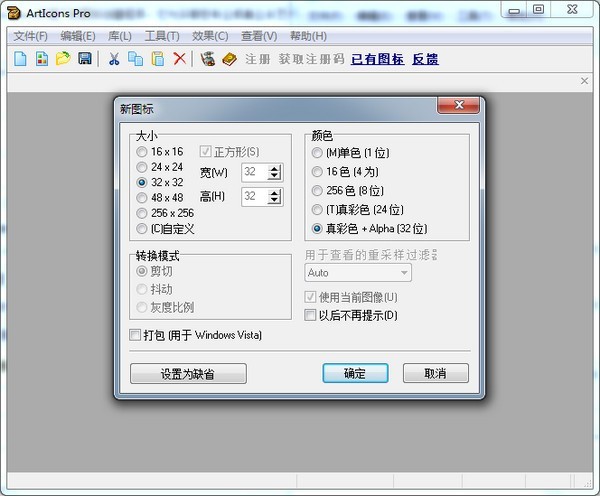Enable 打包 (用于 Windows Vista) checkbox
The width and height of the screenshot is (600, 496).
tap(196, 335)
